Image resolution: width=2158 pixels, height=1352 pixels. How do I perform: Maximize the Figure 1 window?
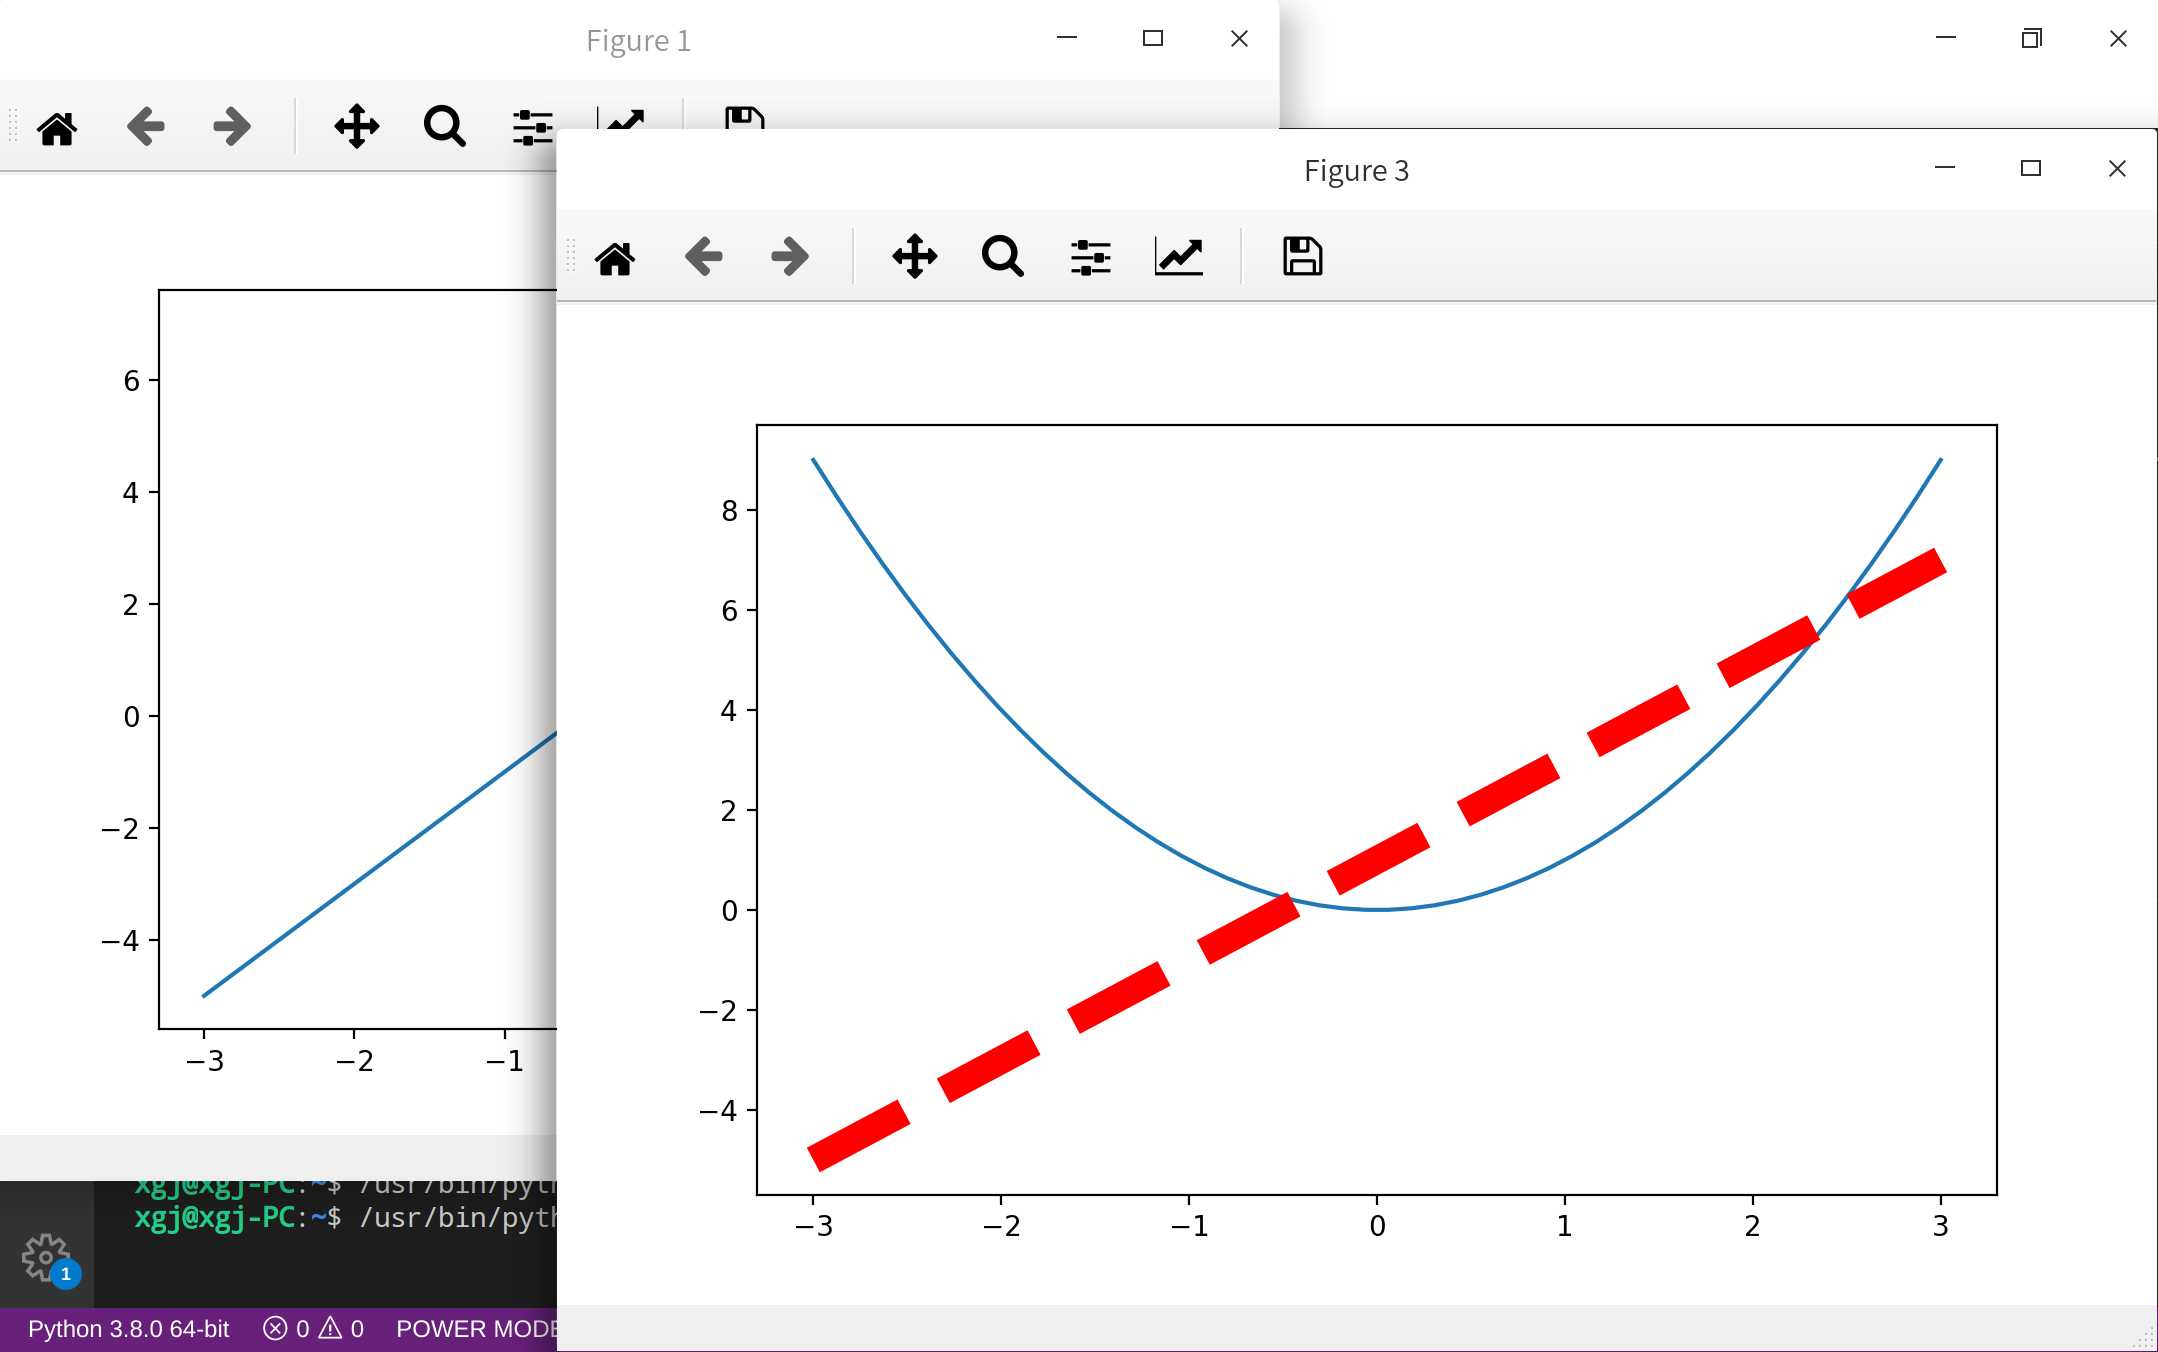click(1153, 38)
